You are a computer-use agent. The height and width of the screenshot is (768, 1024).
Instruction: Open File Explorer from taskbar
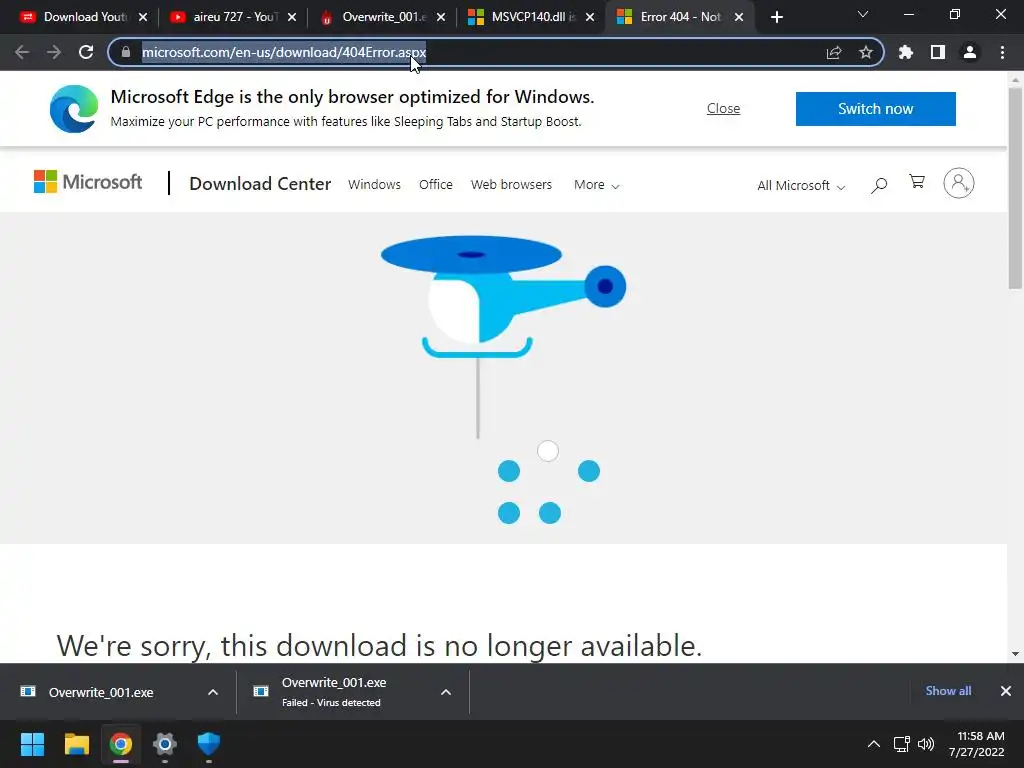pyautogui.click(x=76, y=744)
